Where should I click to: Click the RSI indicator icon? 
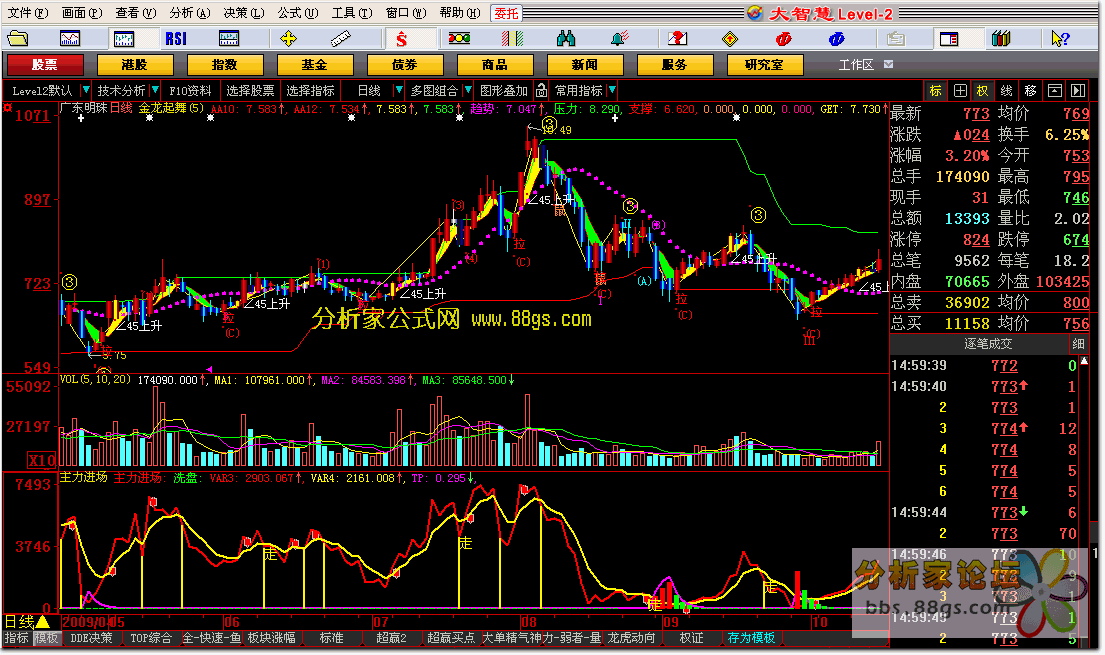coord(176,38)
